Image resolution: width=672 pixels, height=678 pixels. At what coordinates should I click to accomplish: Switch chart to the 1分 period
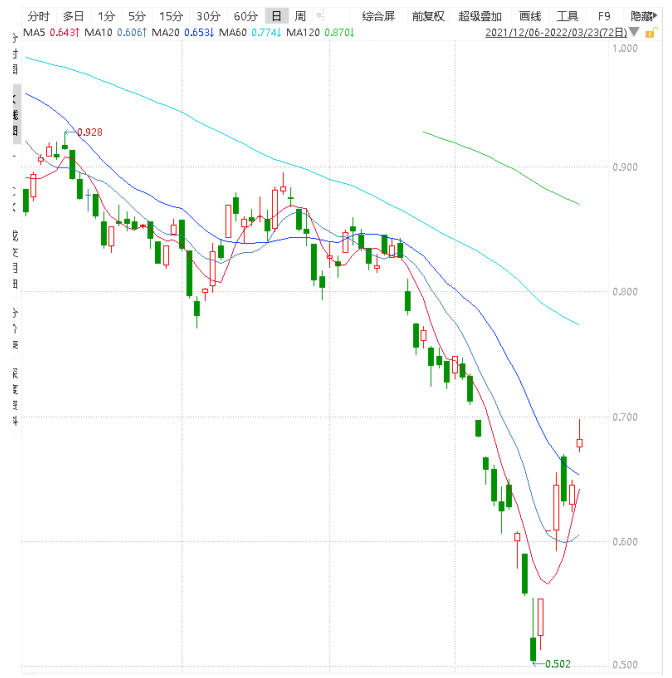pos(106,16)
